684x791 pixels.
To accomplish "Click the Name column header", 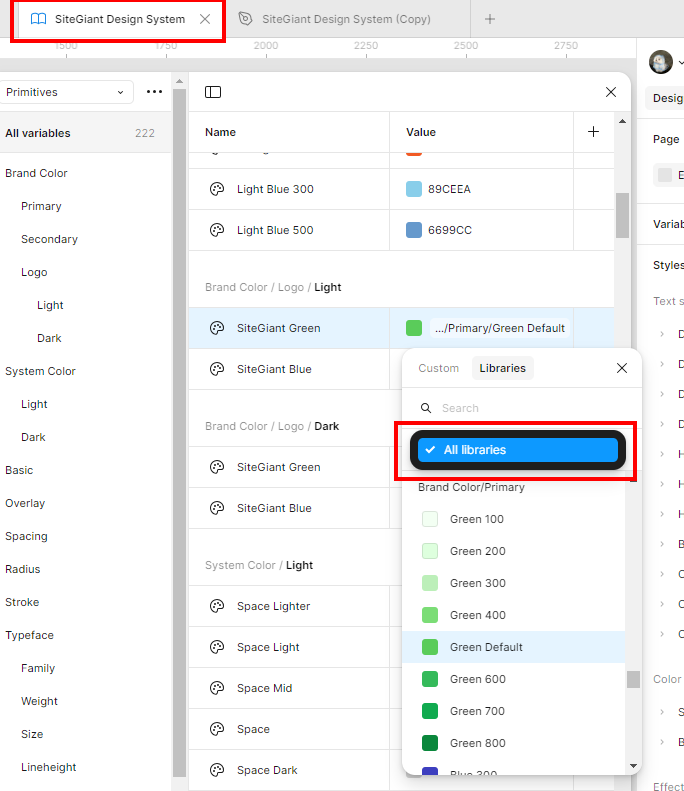I will [x=220, y=132].
